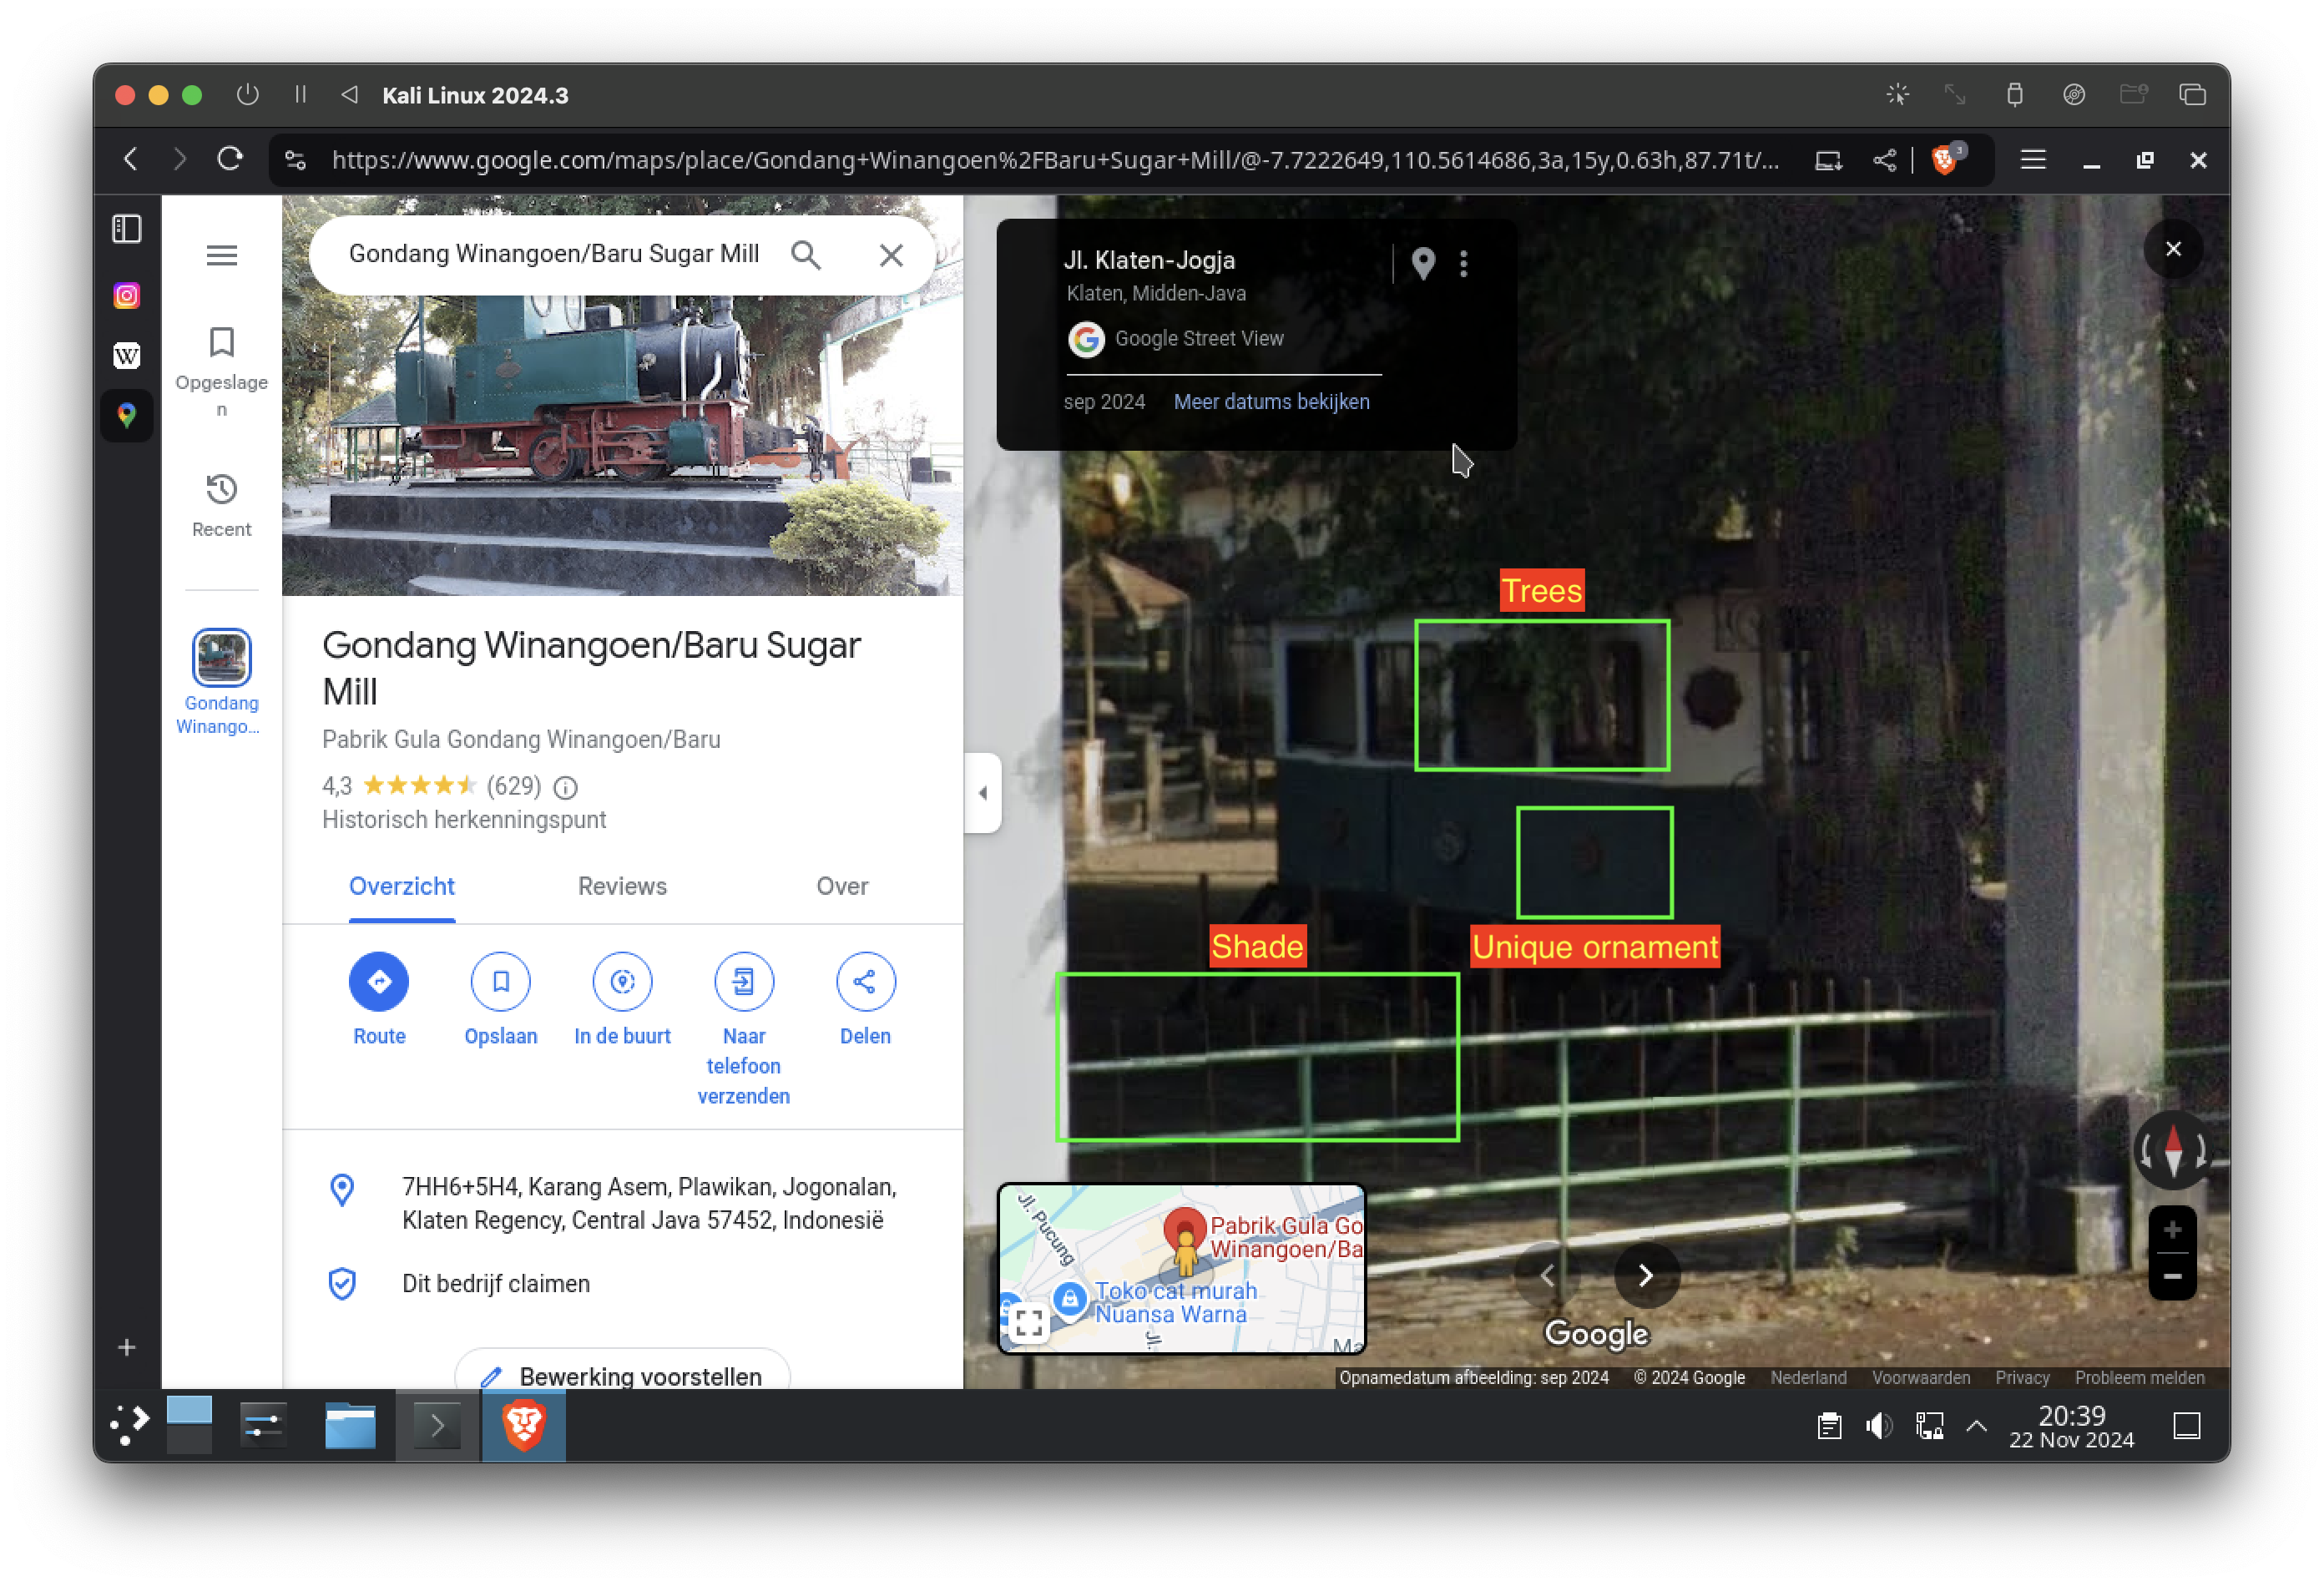The width and height of the screenshot is (2324, 1586).
Task: Toggle the browser sidebar panel icon
Action: point(127,228)
